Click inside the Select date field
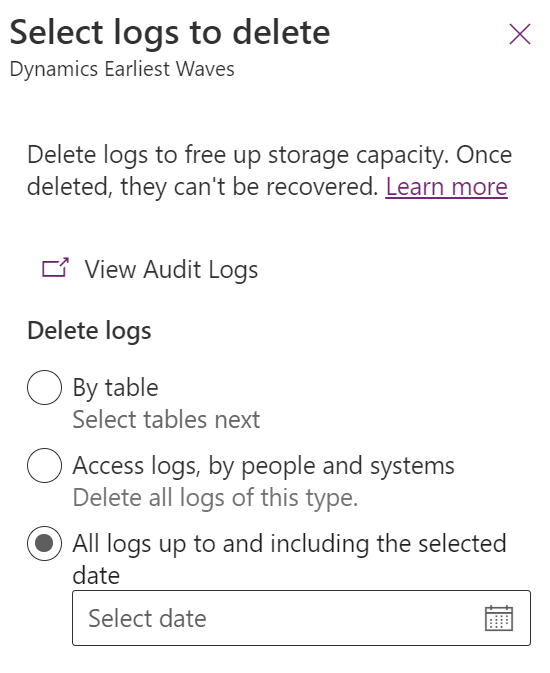This screenshot has height=673, width=550. [301, 618]
